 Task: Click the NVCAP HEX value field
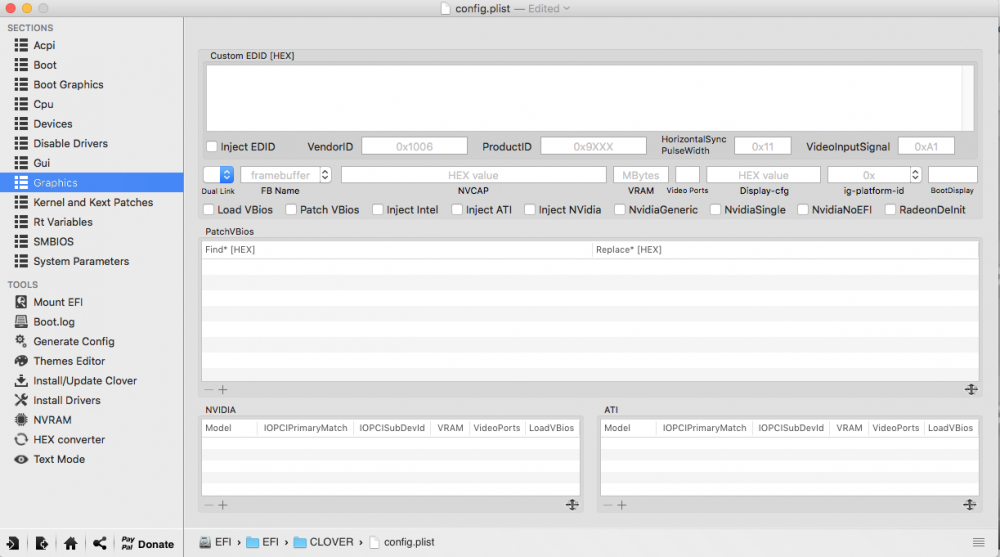click(473, 175)
